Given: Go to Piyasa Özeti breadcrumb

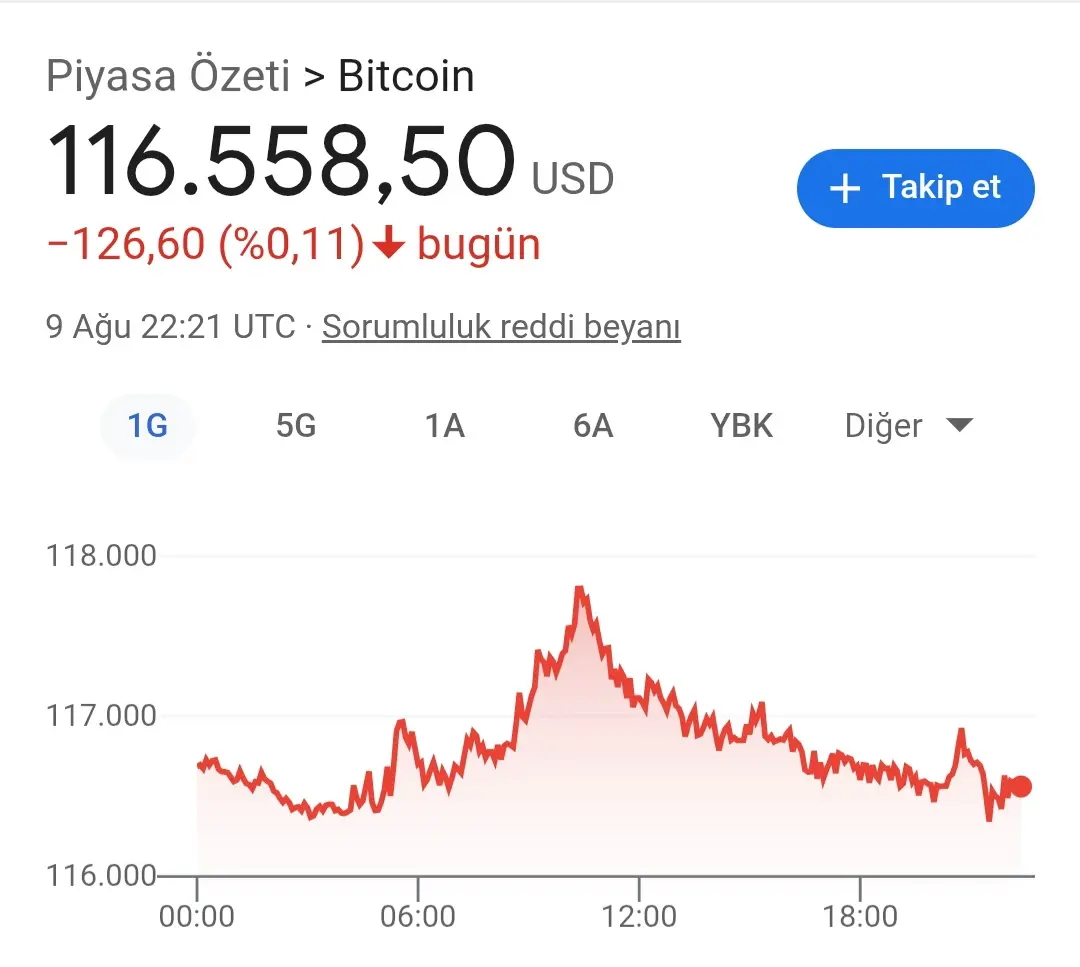Looking at the screenshot, I should click(x=168, y=76).
